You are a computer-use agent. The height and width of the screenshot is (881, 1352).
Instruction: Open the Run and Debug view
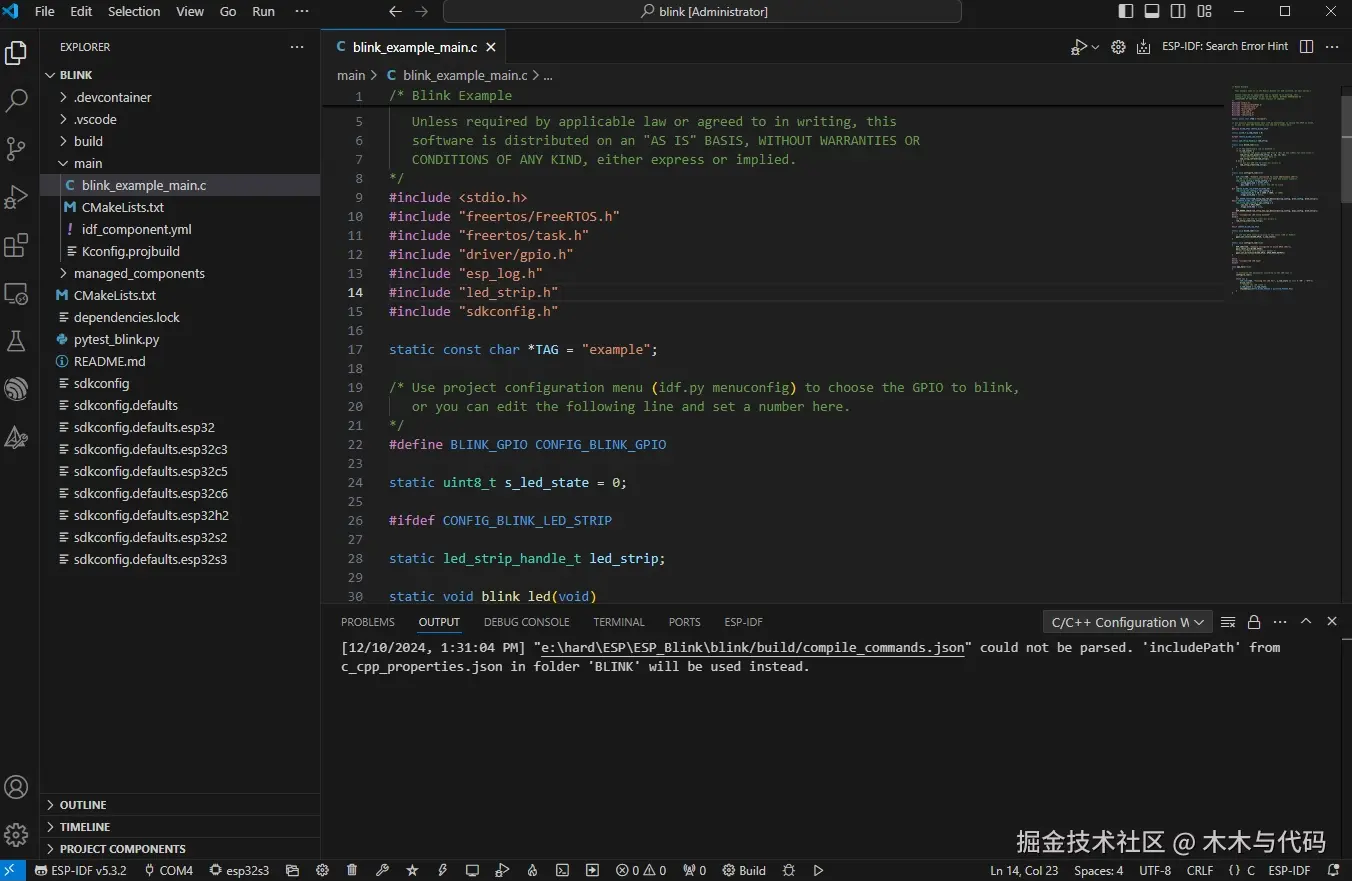pyautogui.click(x=16, y=197)
